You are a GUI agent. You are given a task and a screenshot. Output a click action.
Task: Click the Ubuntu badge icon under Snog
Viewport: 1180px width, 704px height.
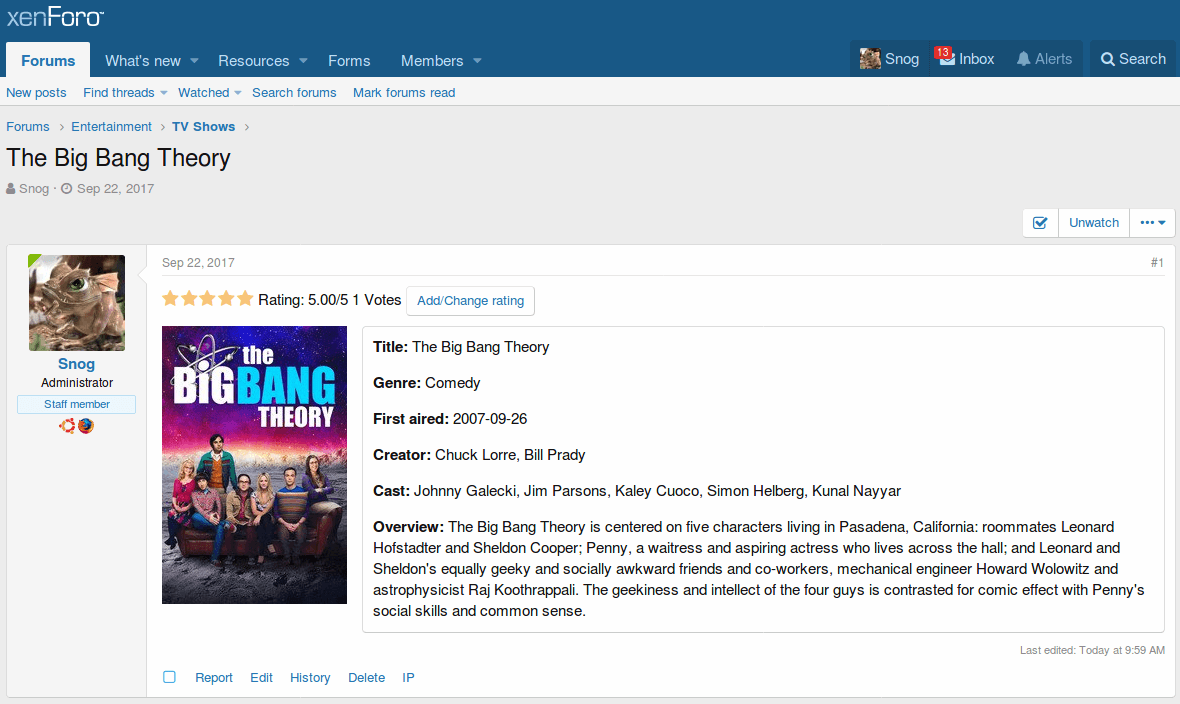(67, 426)
